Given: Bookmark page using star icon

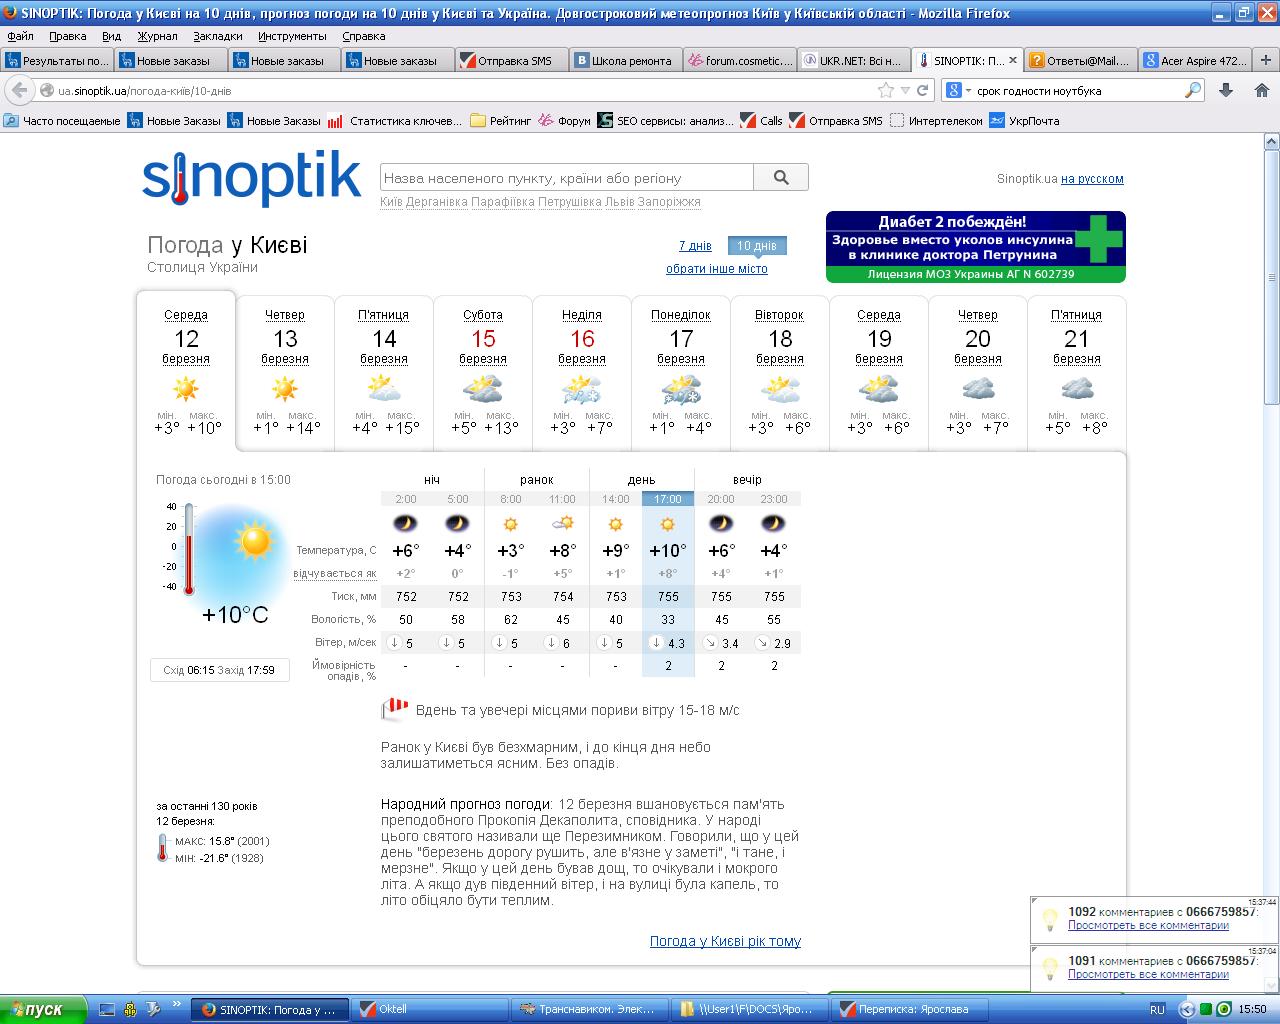Looking at the screenshot, I should 885,90.
